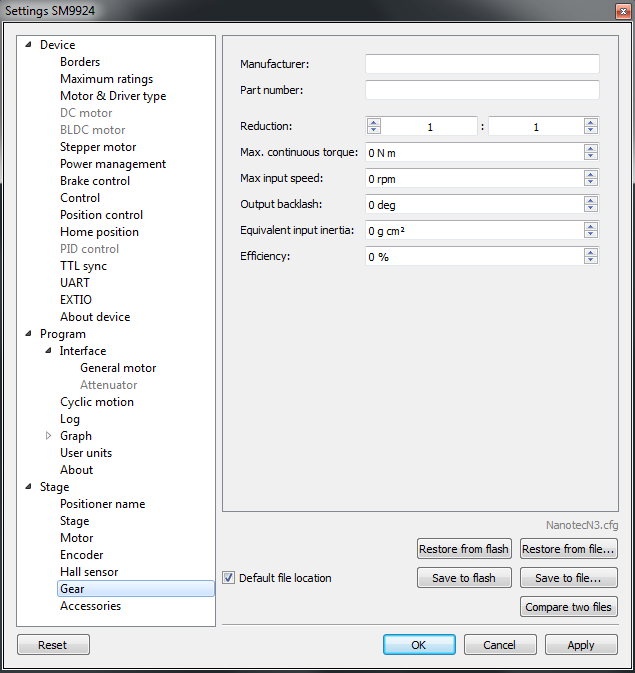Increment the Max input speed spinner

591,174
